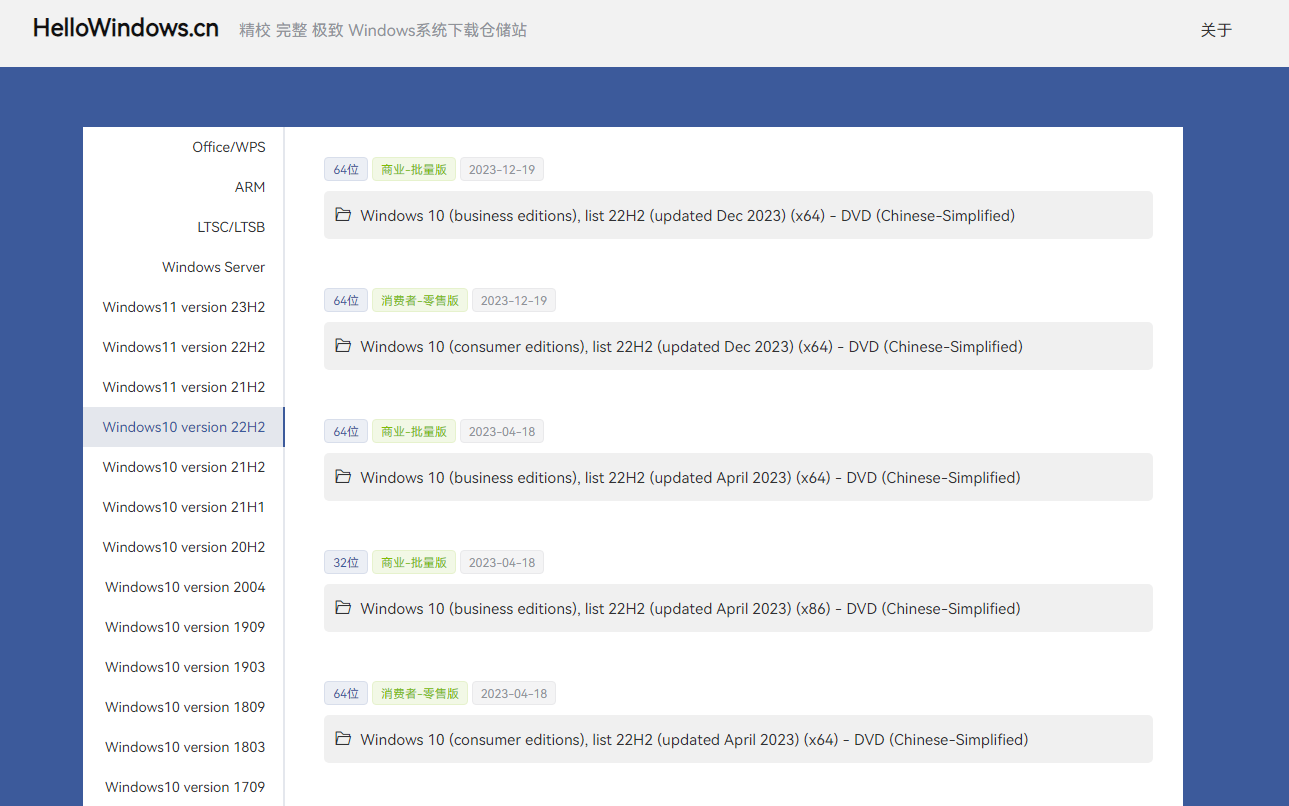Select Windows11 version 23H2
1289x806 pixels.
coord(184,307)
